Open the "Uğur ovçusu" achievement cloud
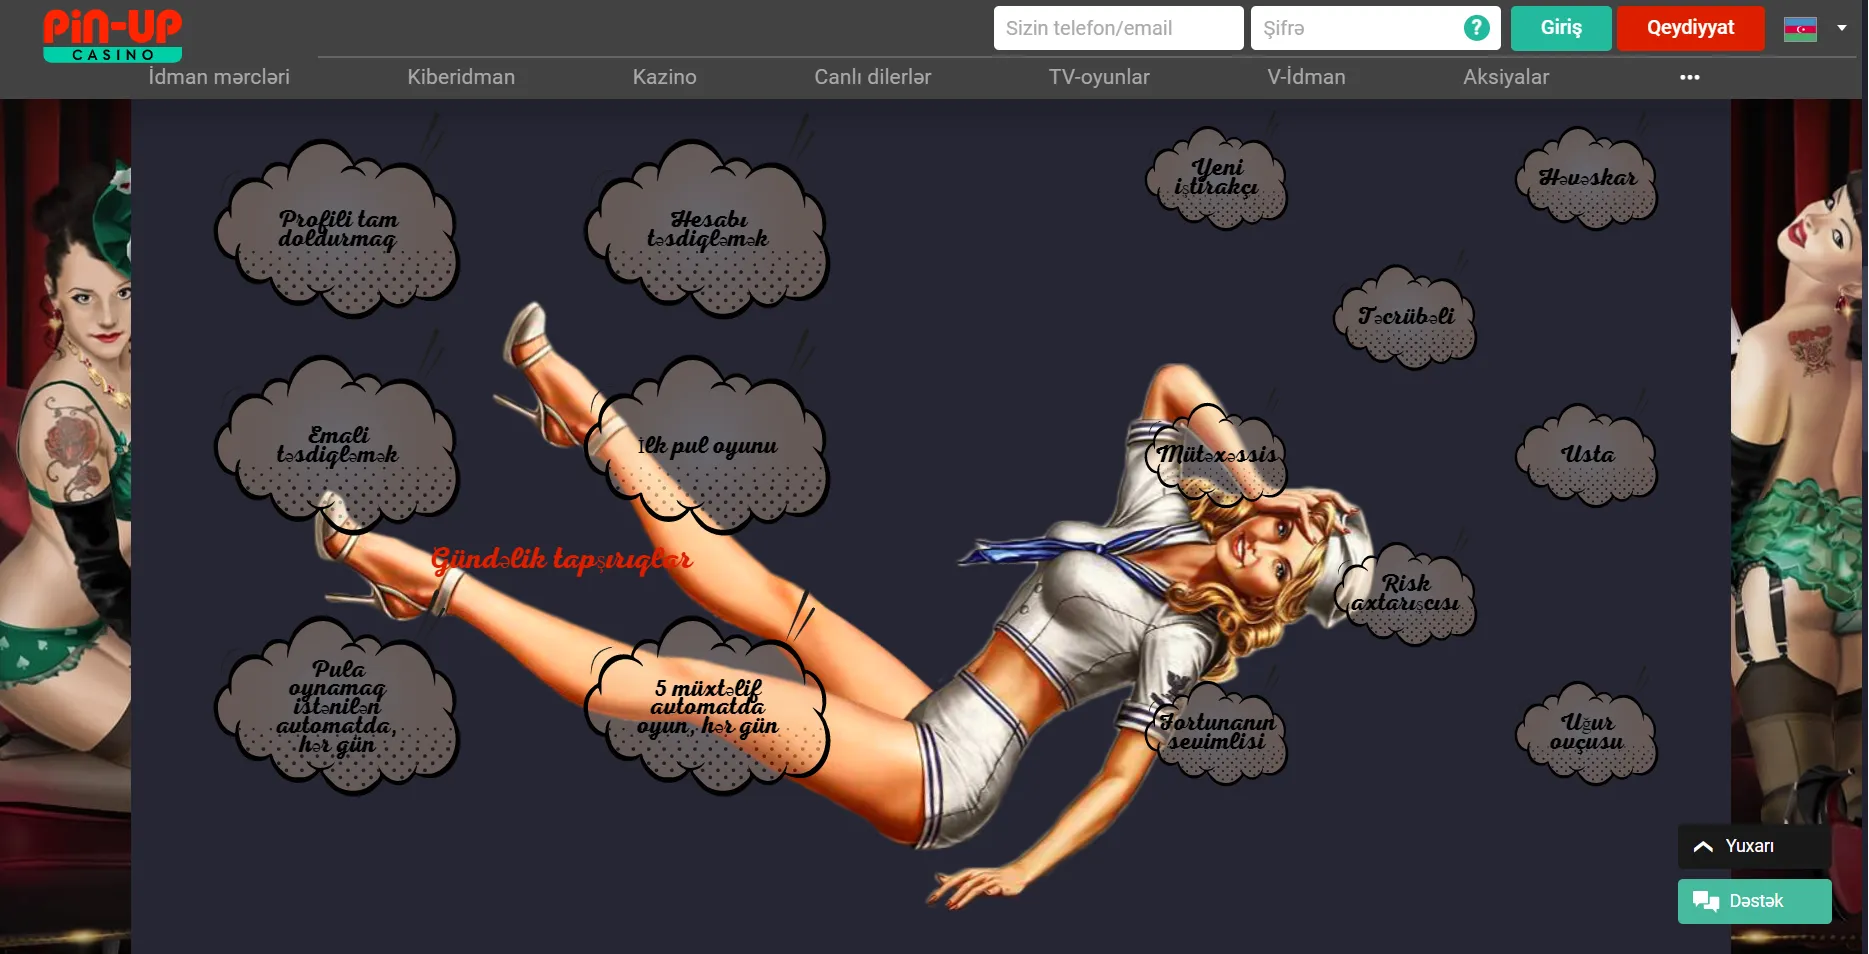 pos(1587,731)
